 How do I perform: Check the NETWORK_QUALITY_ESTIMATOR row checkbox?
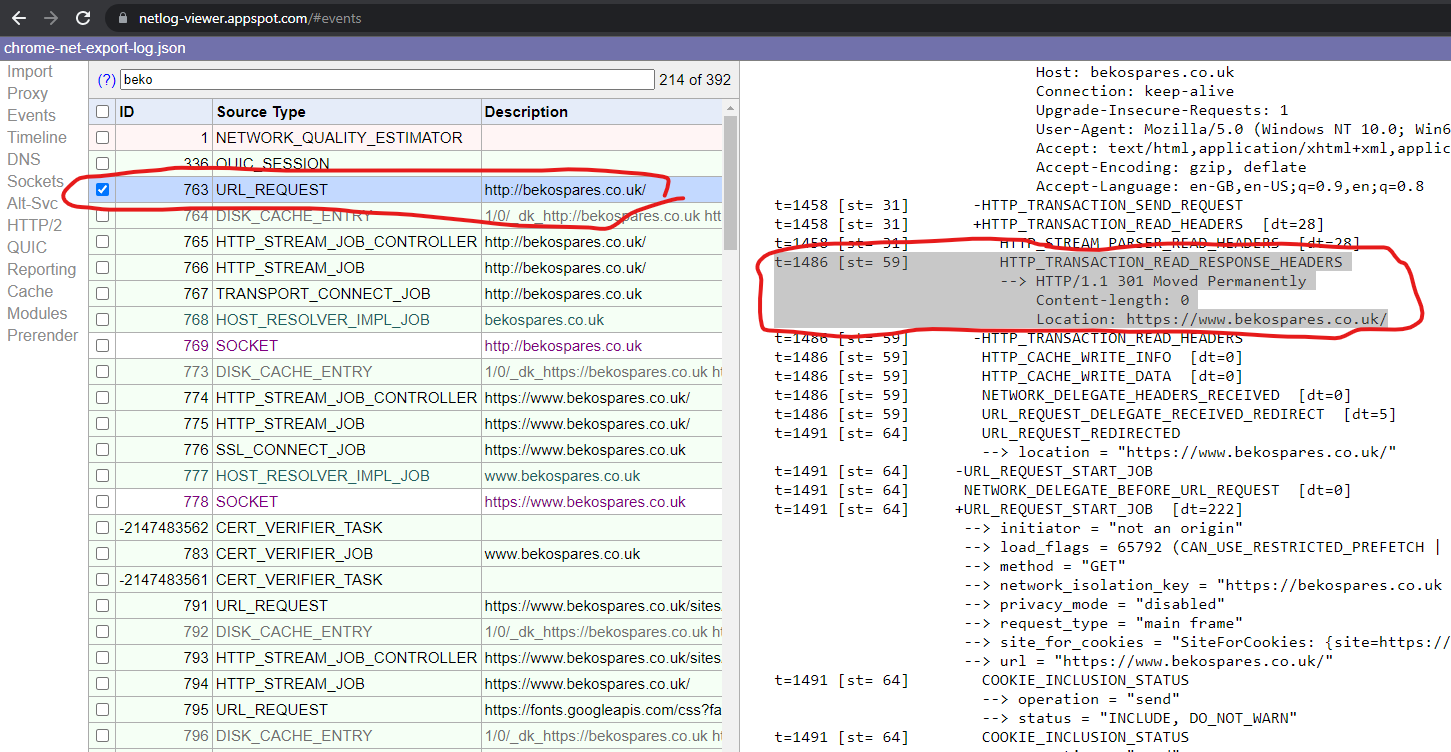coord(102,138)
